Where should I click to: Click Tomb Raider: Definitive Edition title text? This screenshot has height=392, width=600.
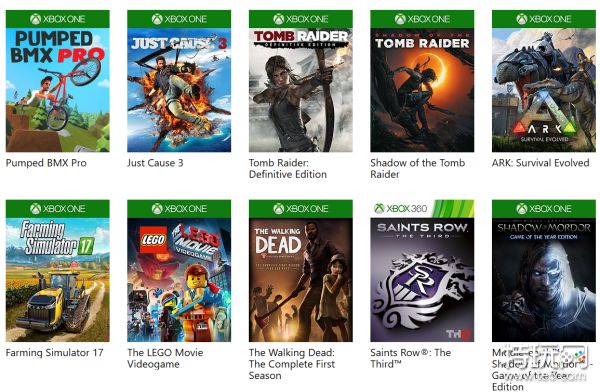click(288, 168)
